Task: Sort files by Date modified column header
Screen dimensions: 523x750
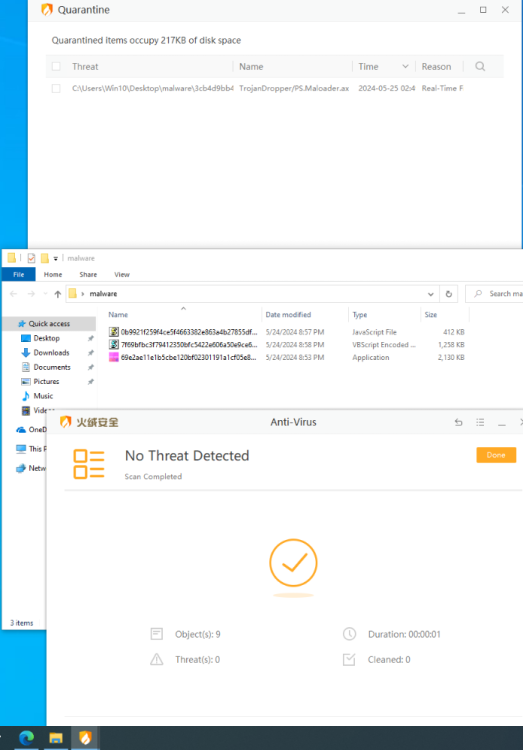Action: (289, 315)
